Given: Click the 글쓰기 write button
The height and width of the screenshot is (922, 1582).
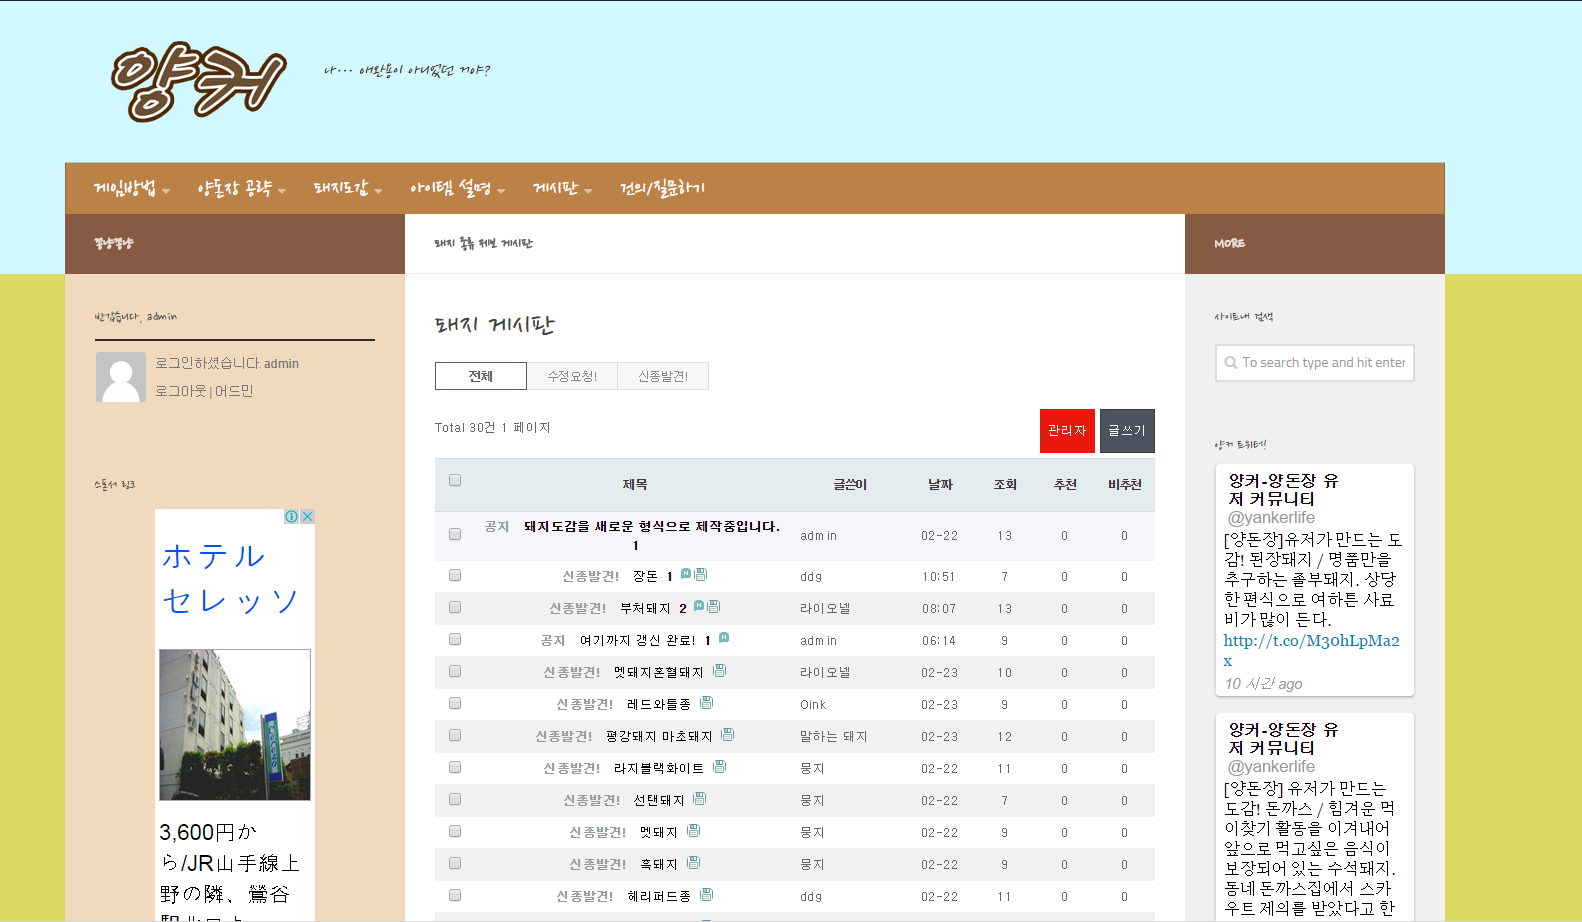Looking at the screenshot, I should coord(1127,431).
